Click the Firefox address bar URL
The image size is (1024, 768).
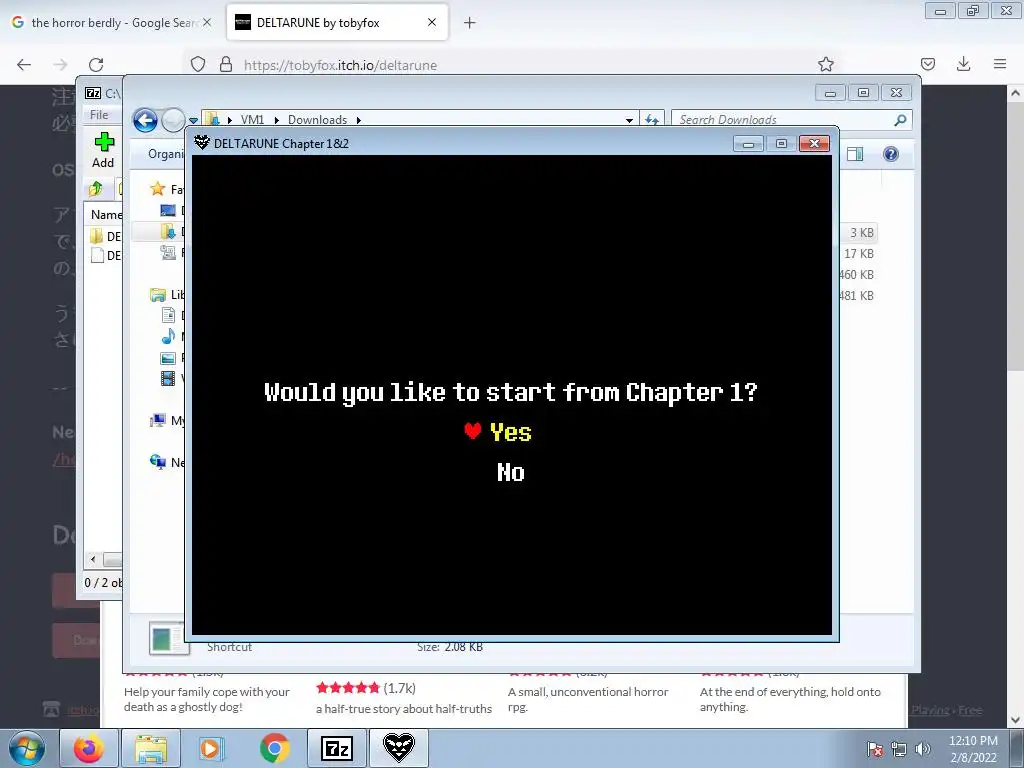(x=340, y=65)
